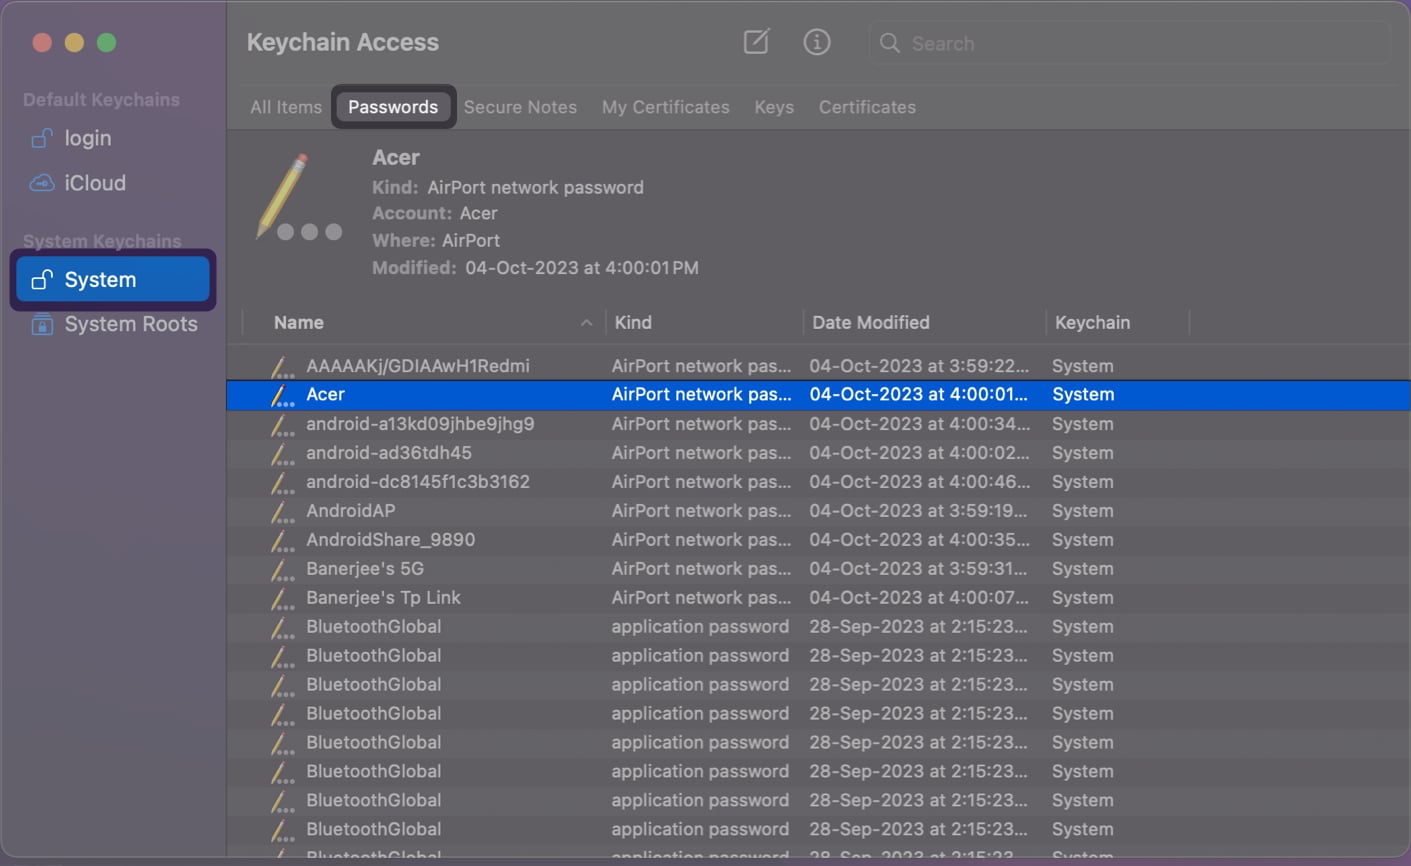Click the yellow minimize window button
1411x866 pixels.
pos(74,42)
